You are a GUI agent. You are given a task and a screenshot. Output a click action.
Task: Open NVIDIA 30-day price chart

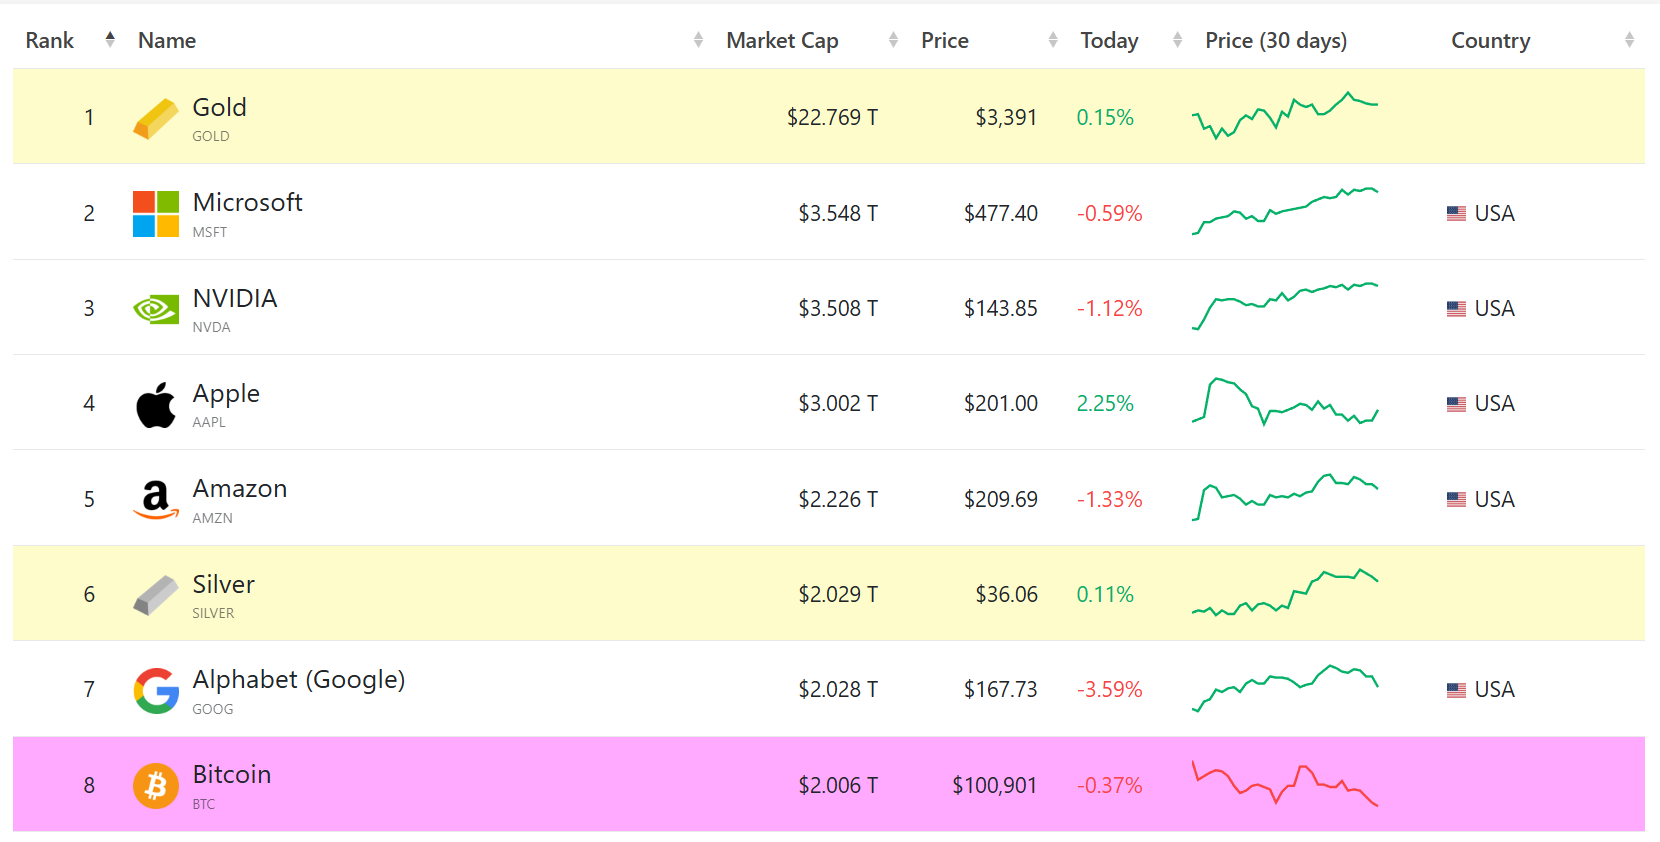[1285, 306]
